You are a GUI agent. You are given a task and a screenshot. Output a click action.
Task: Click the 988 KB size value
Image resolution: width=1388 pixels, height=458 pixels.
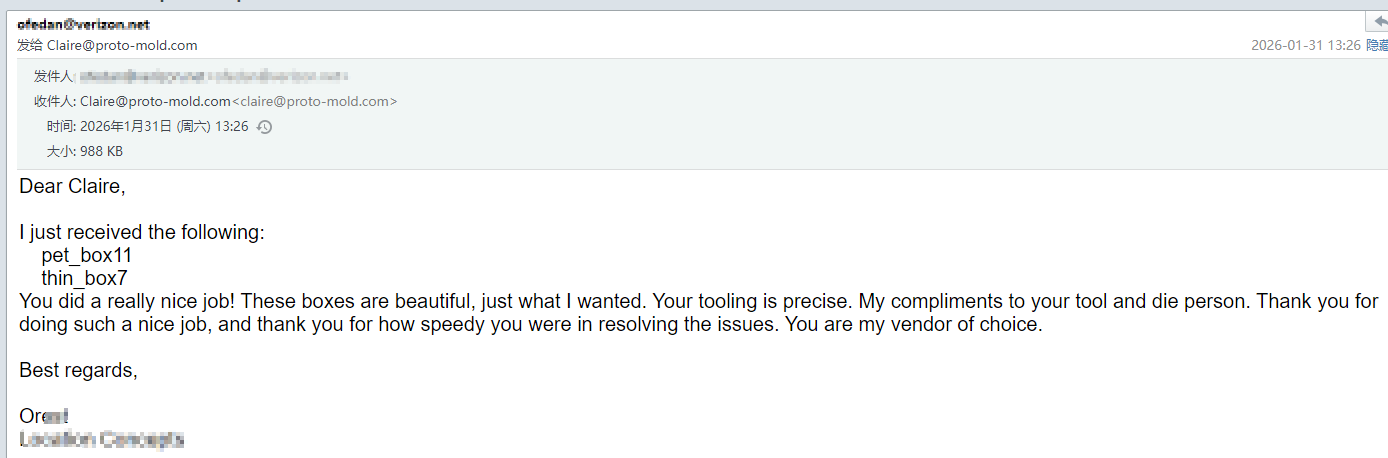click(x=101, y=152)
